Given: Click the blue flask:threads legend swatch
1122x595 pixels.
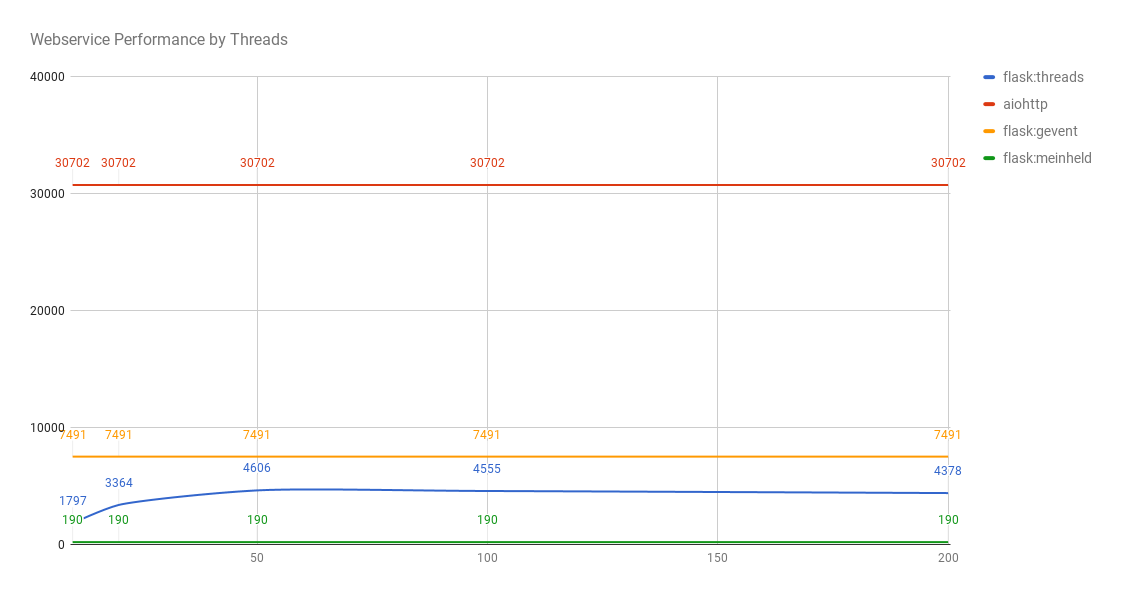Looking at the screenshot, I should (x=990, y=77).
